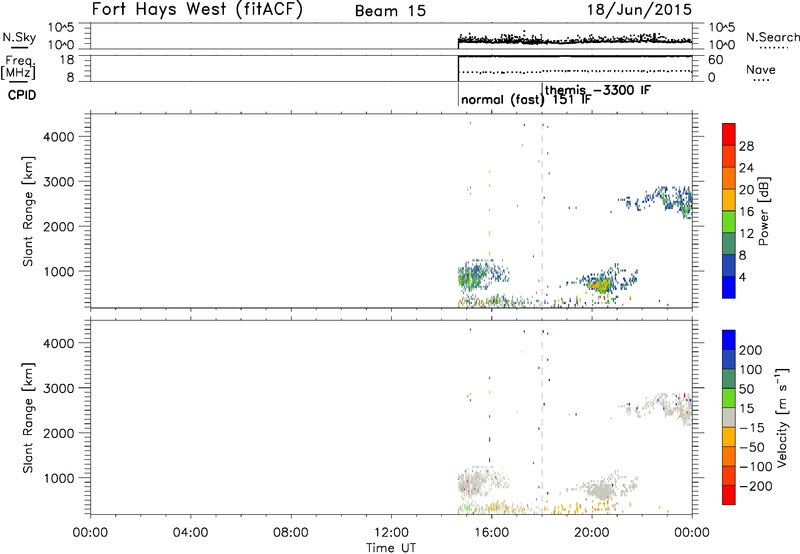Click the gray -15 to 15 Velocity swatch
Viewport: 800px width, 554px height.
[729, 417]
